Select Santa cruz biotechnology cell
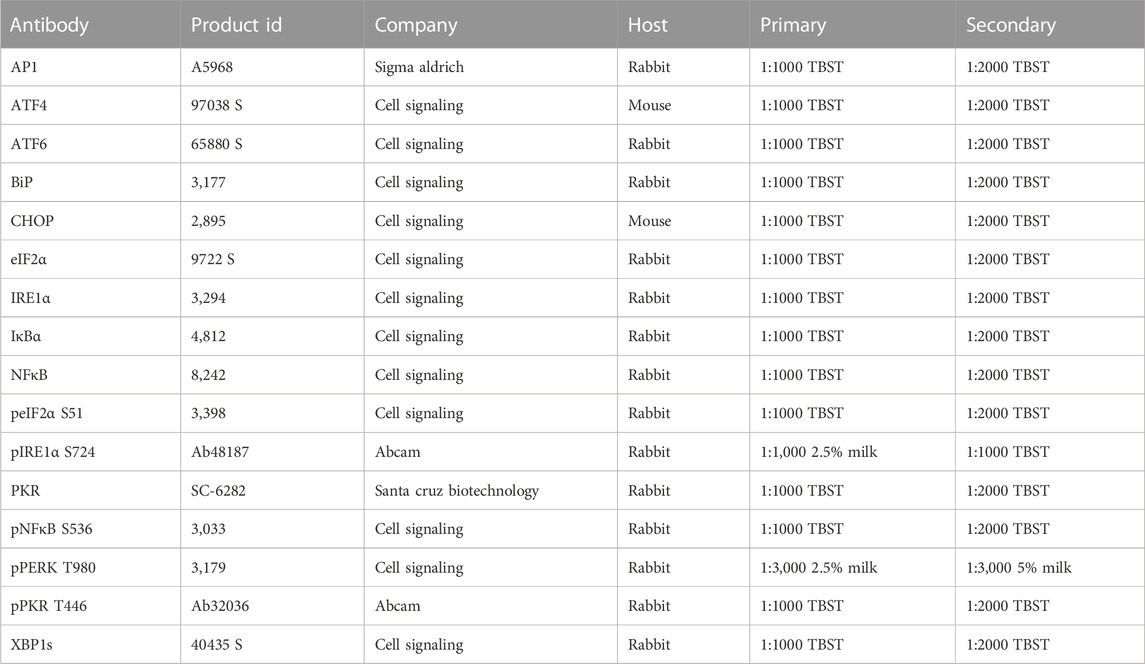1145x664 pixels. point(491,490)
